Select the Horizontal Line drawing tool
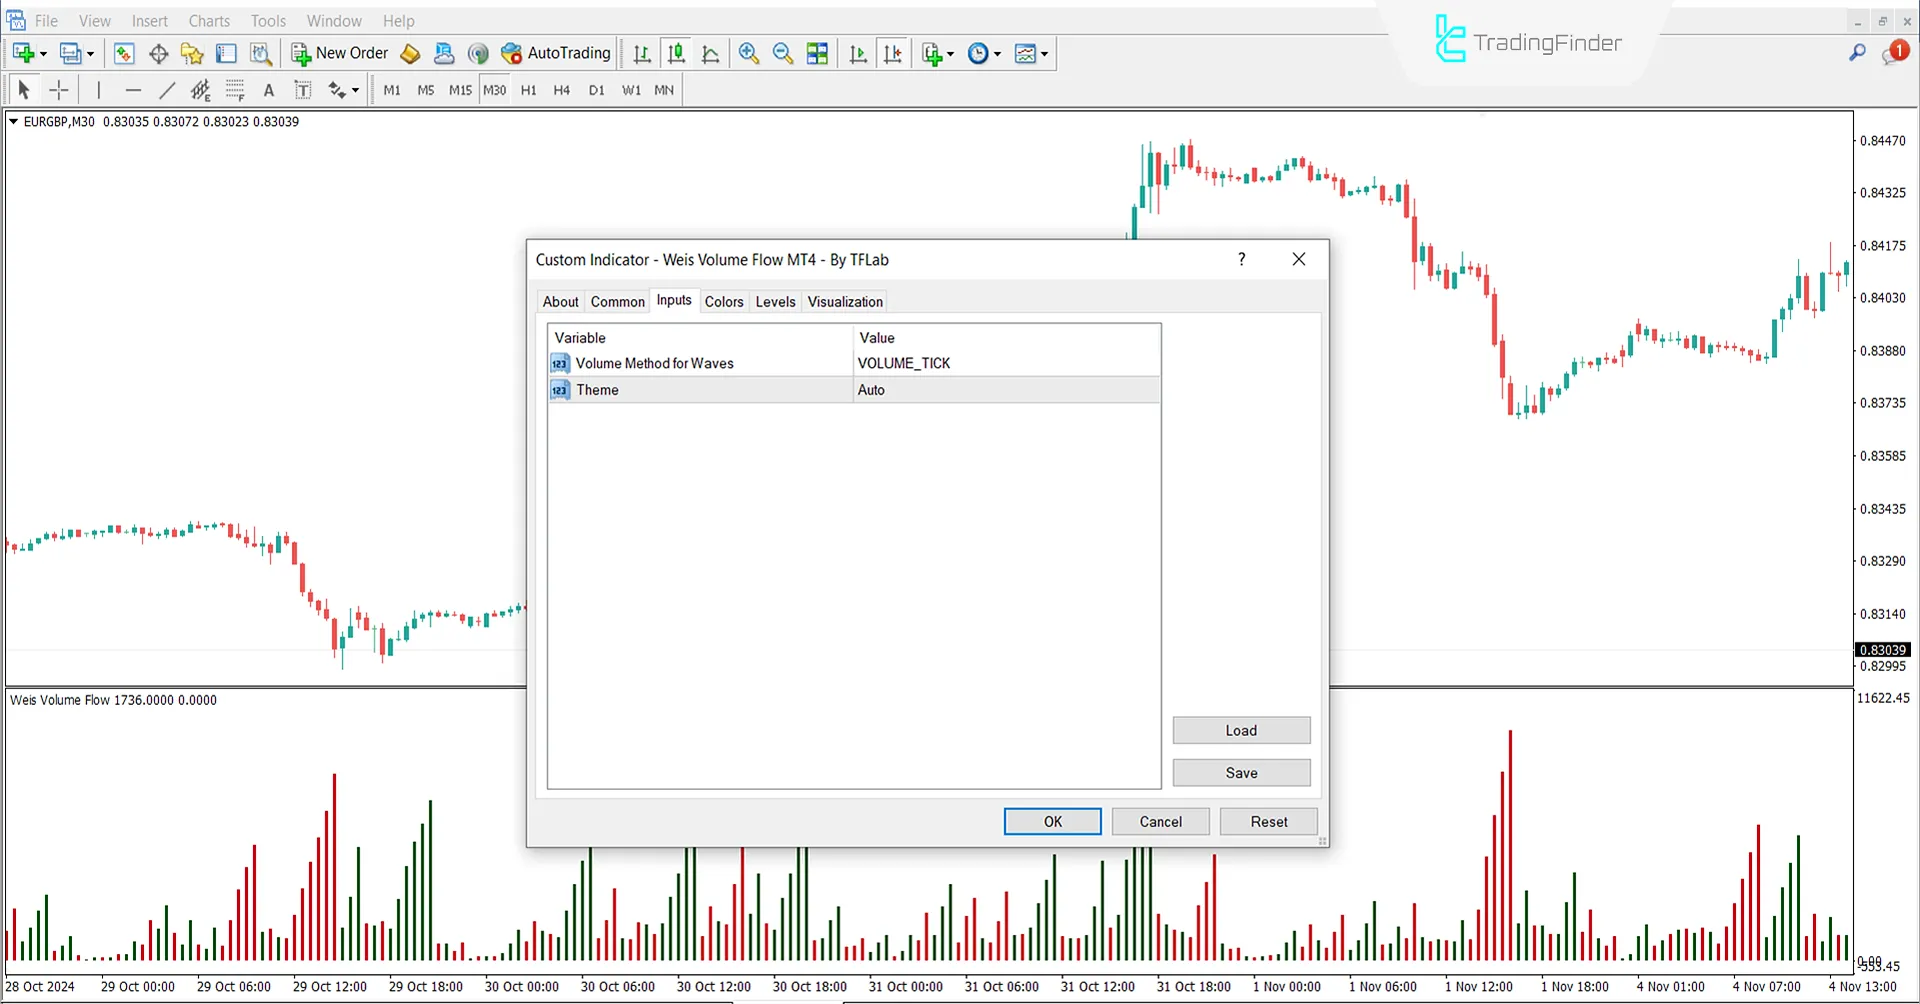 pos(133,90)
